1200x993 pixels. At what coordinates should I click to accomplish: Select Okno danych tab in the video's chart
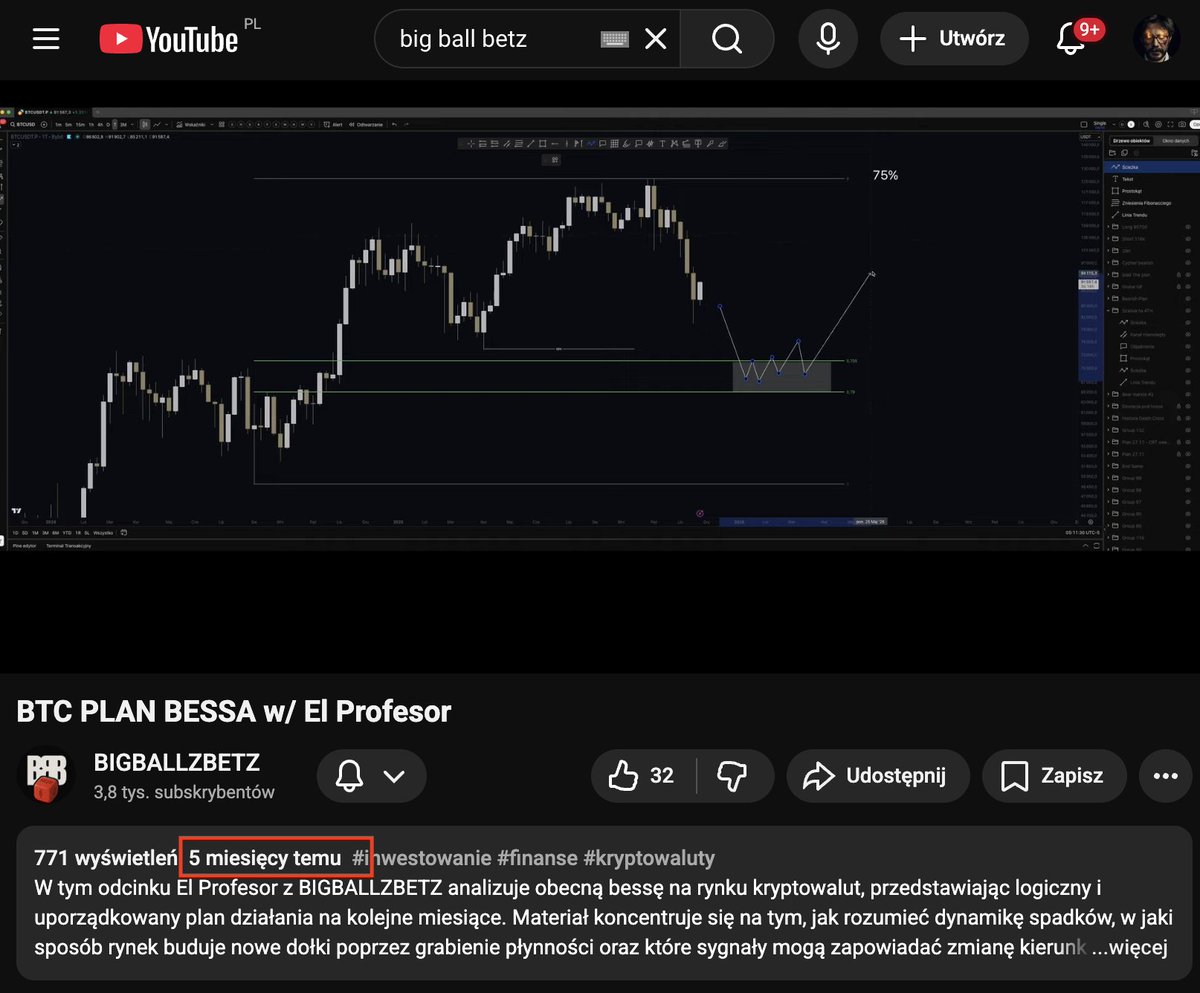(x=1174, y=141)
